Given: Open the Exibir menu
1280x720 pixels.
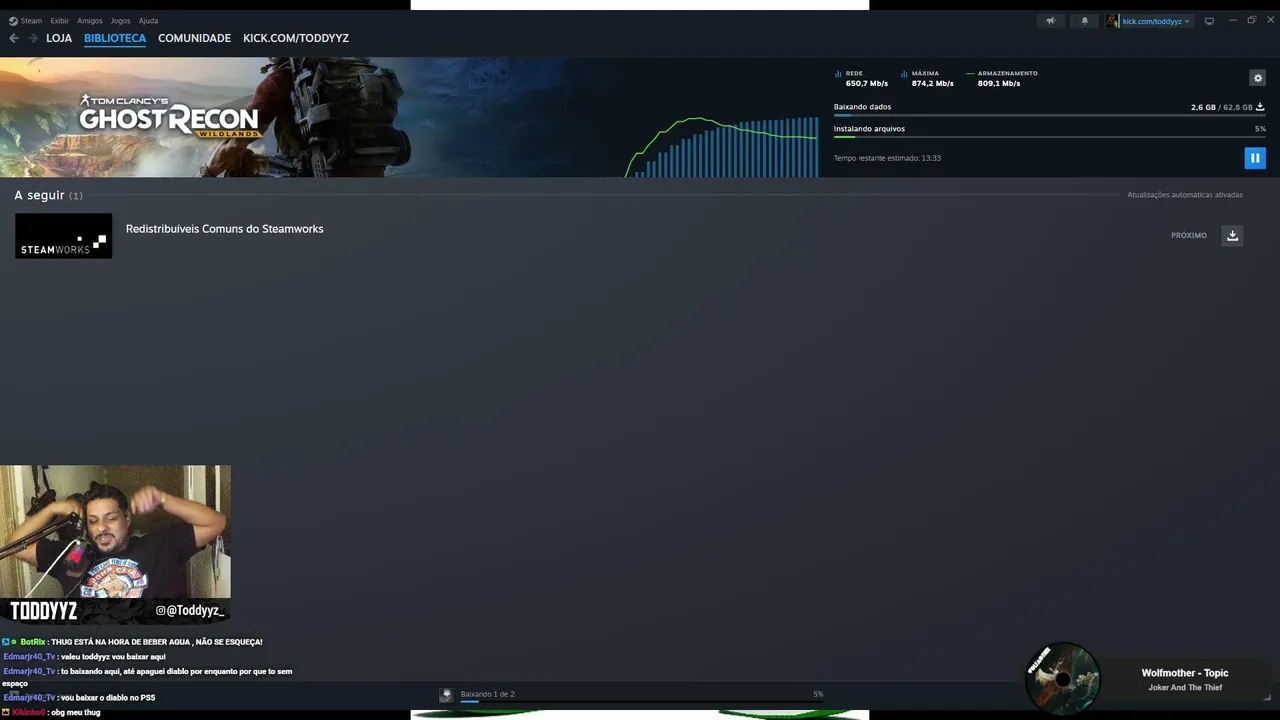Looking at the screenshot, I should 60,20.
